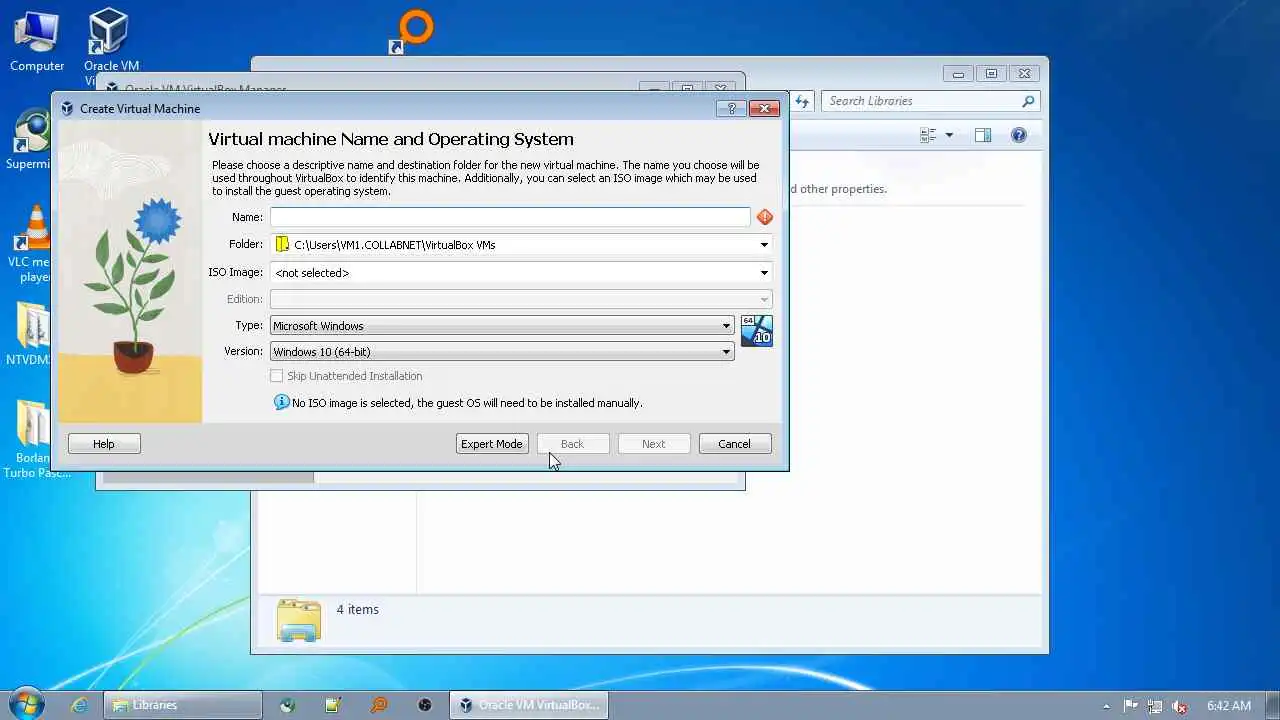Click the 6:42 AM system clock
This screenshot has width=1280, height=720.
tap(1229, 705)
